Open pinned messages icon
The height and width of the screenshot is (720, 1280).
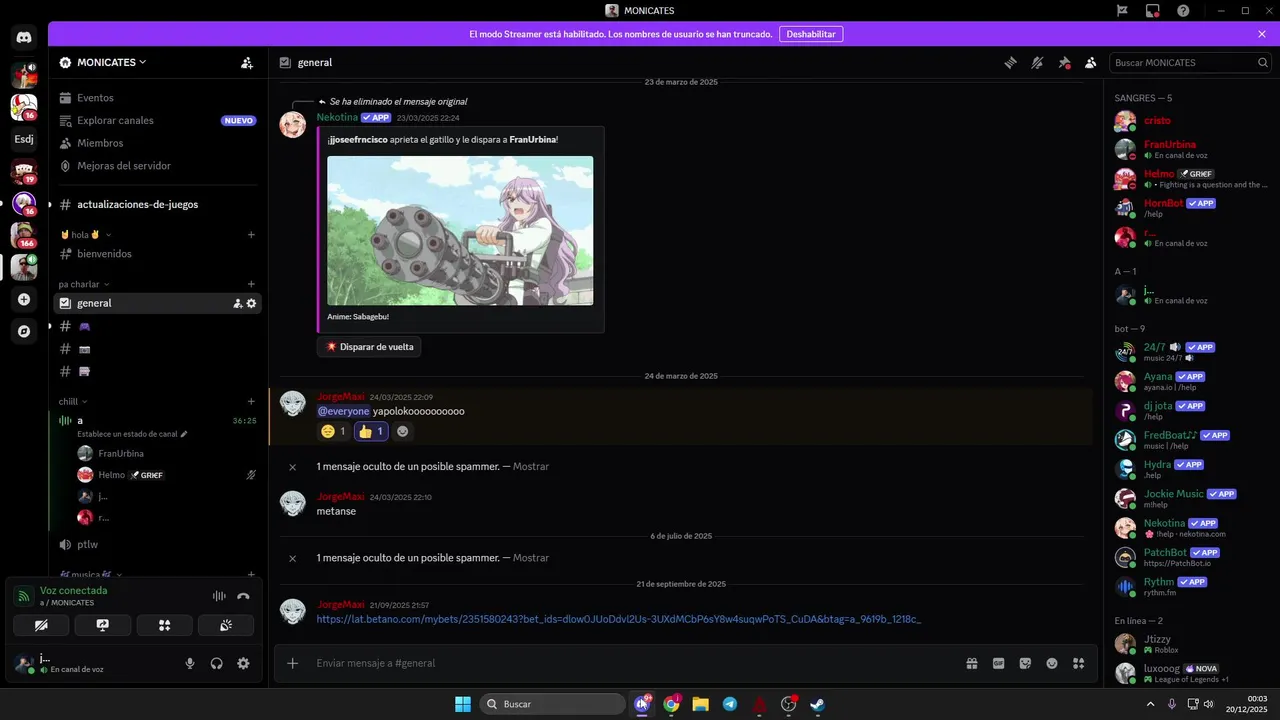1064,62
